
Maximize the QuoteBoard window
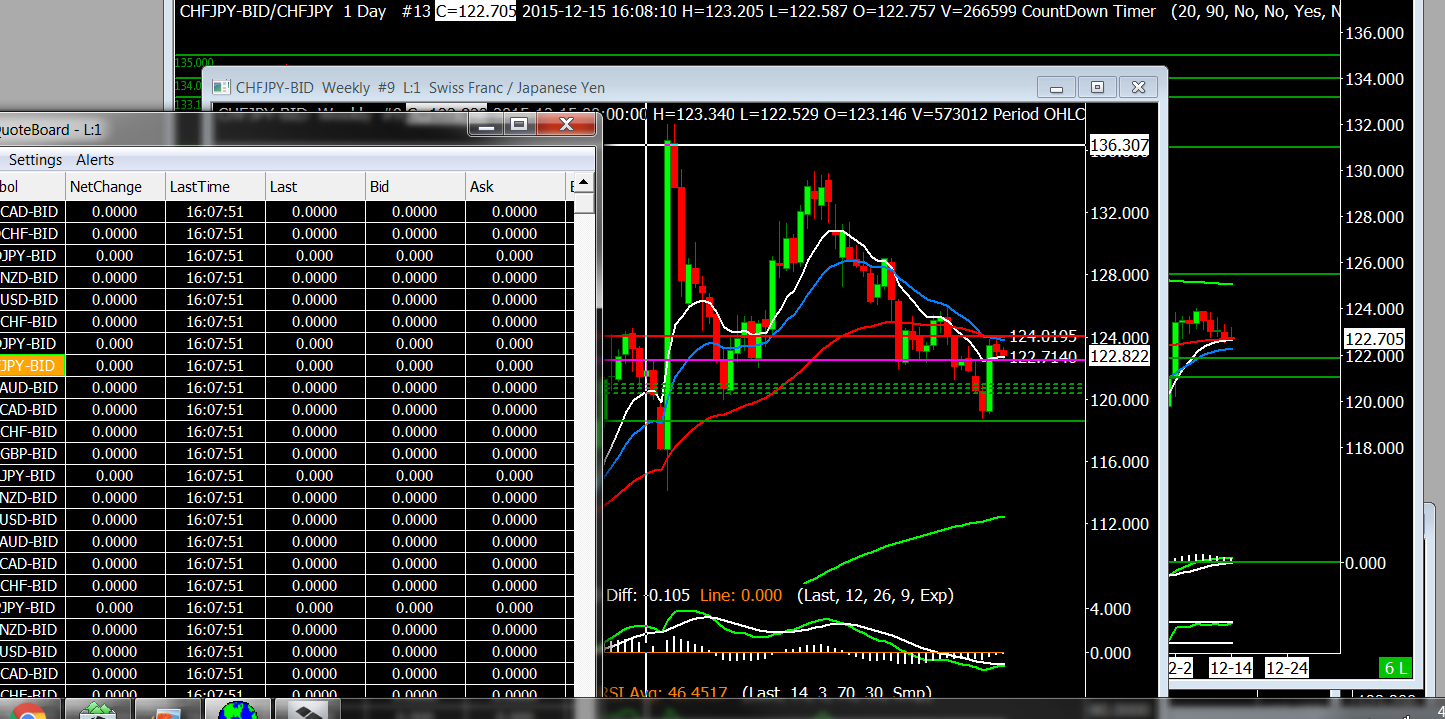coord(519,125)
